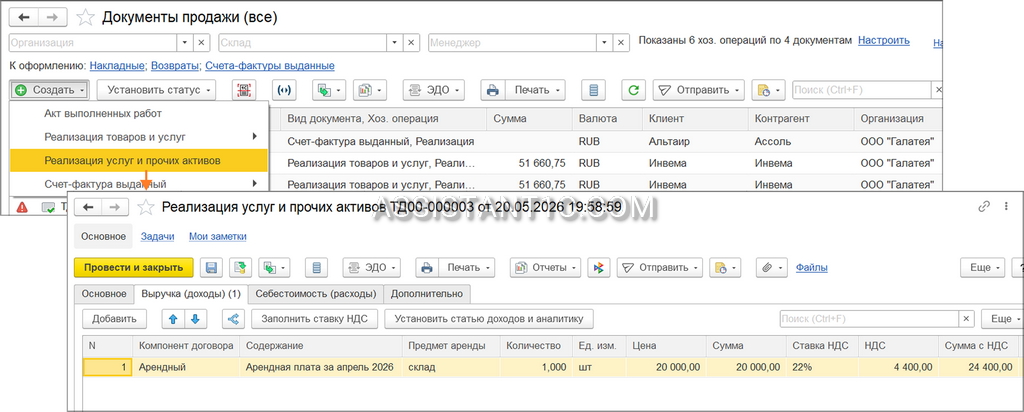Click the Провести и закрыть button

(134, 267)
